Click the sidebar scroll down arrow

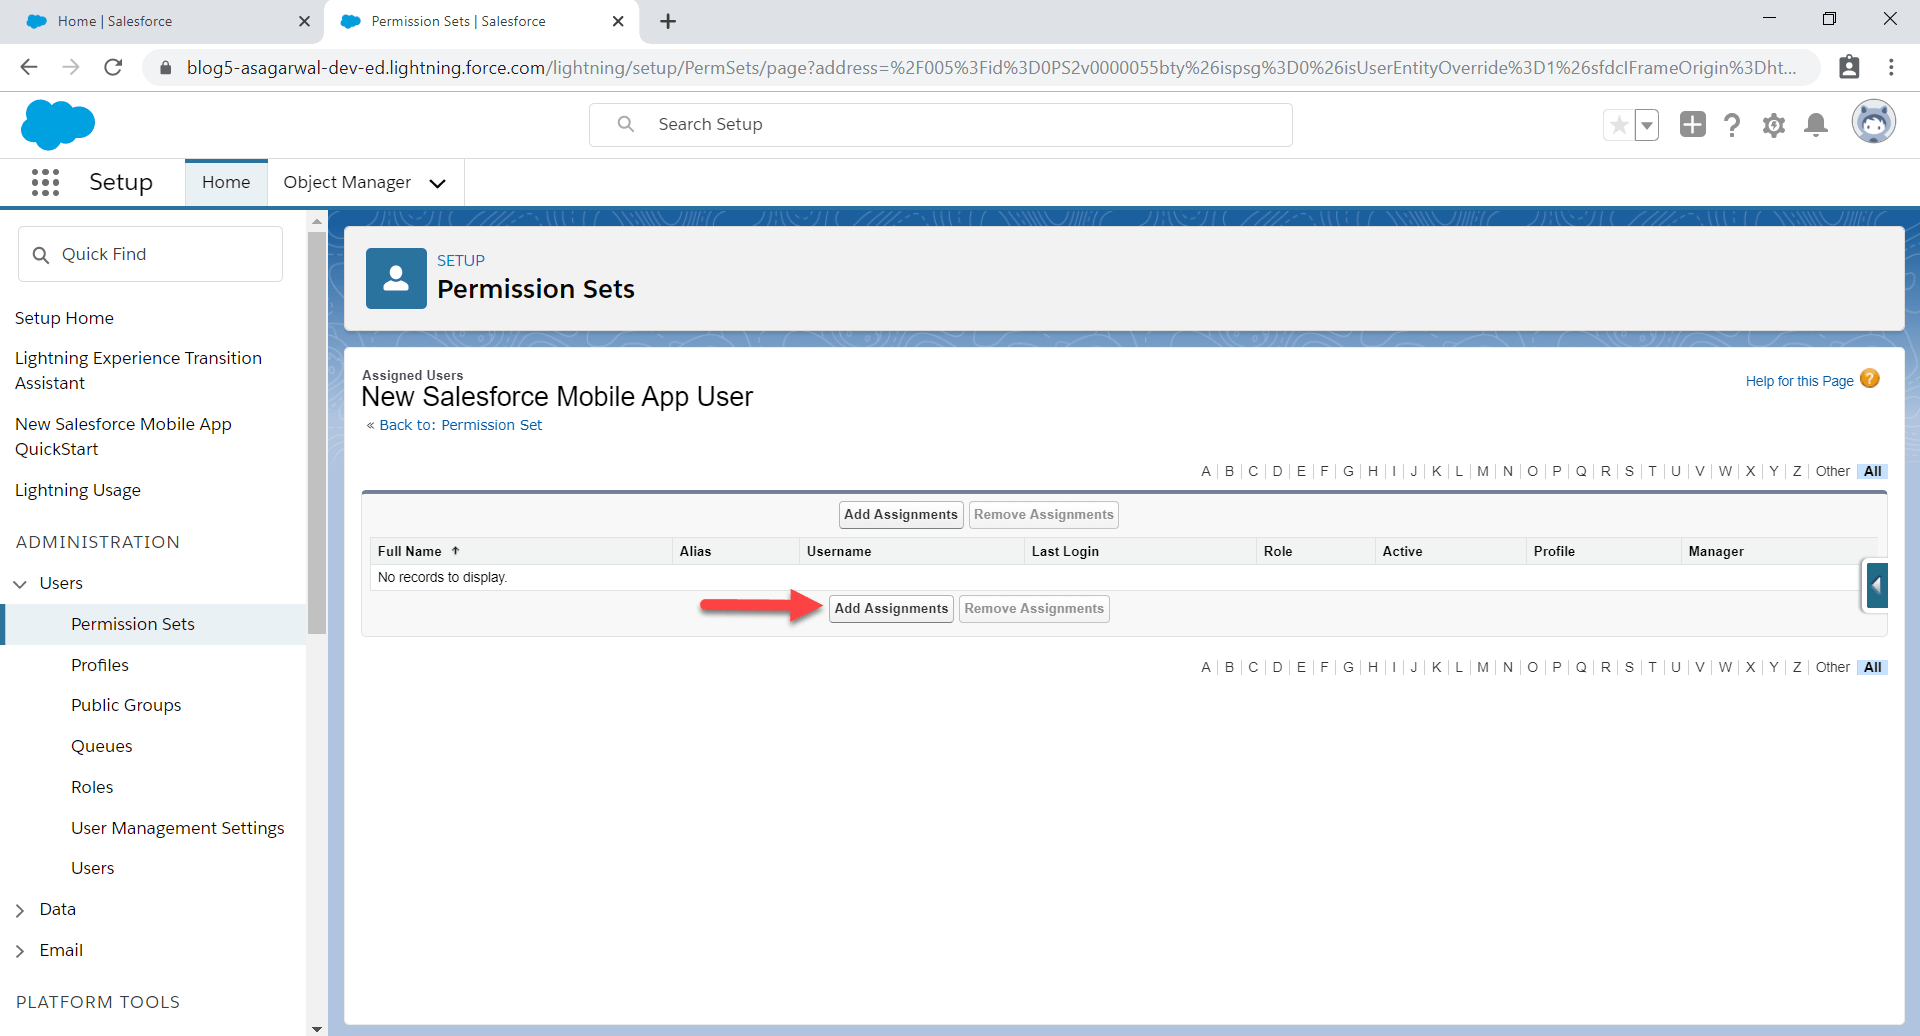coord(317,1028)
